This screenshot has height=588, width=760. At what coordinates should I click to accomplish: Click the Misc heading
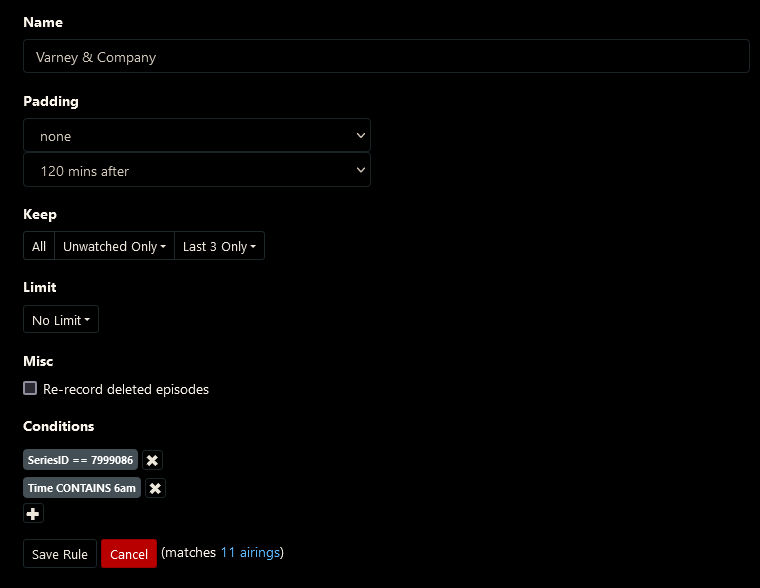coord(38,361)
